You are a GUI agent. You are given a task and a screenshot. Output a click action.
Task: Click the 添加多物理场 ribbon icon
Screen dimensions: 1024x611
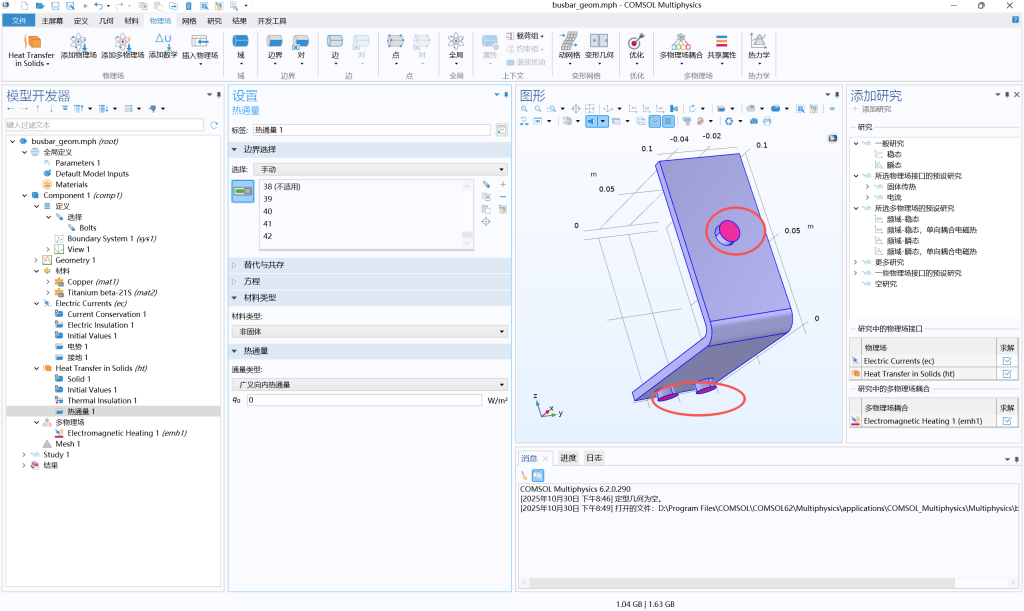pyautogui.click(x=122, y=43)
